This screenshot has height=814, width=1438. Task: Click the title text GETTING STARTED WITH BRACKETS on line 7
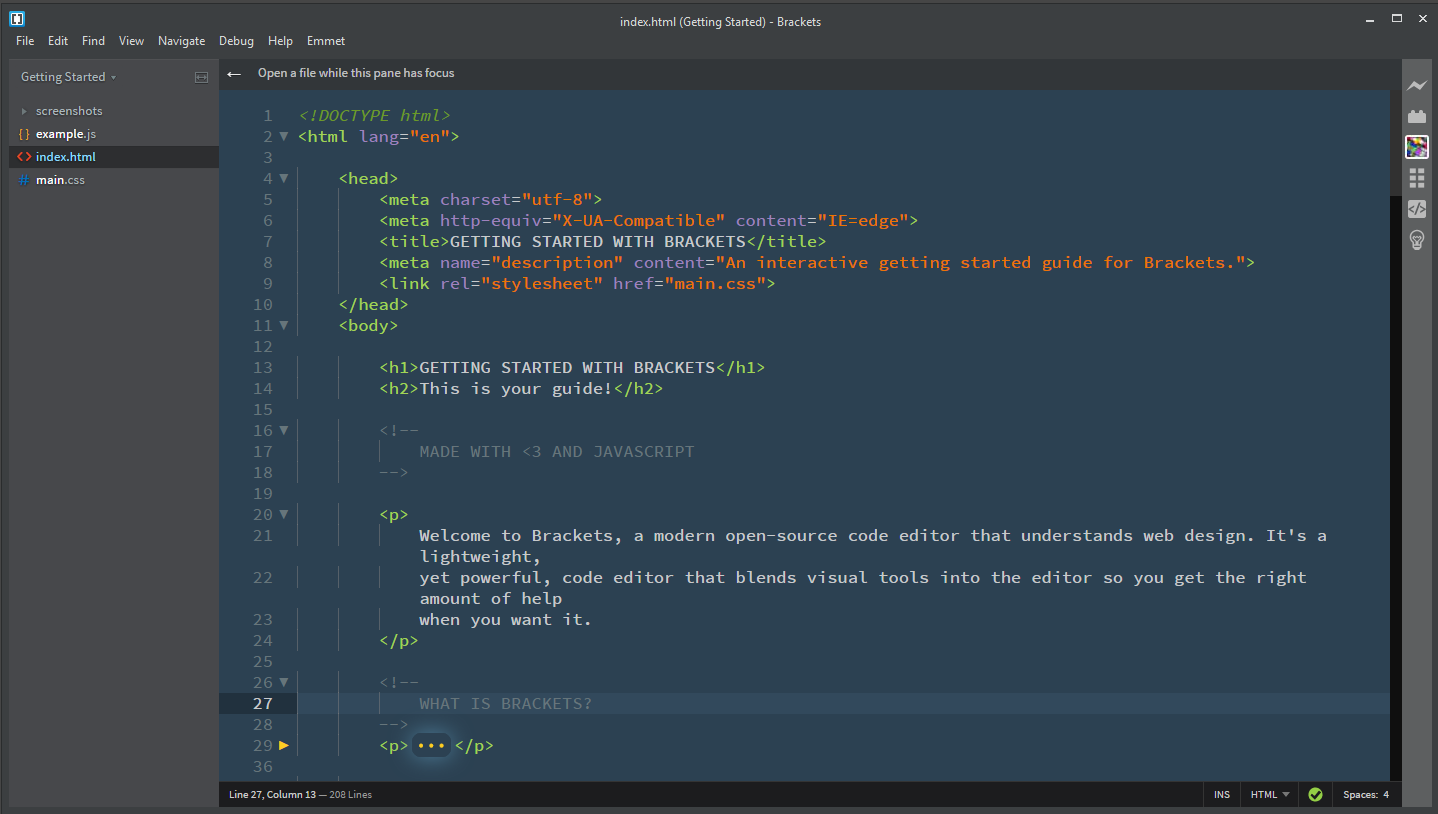598,242
